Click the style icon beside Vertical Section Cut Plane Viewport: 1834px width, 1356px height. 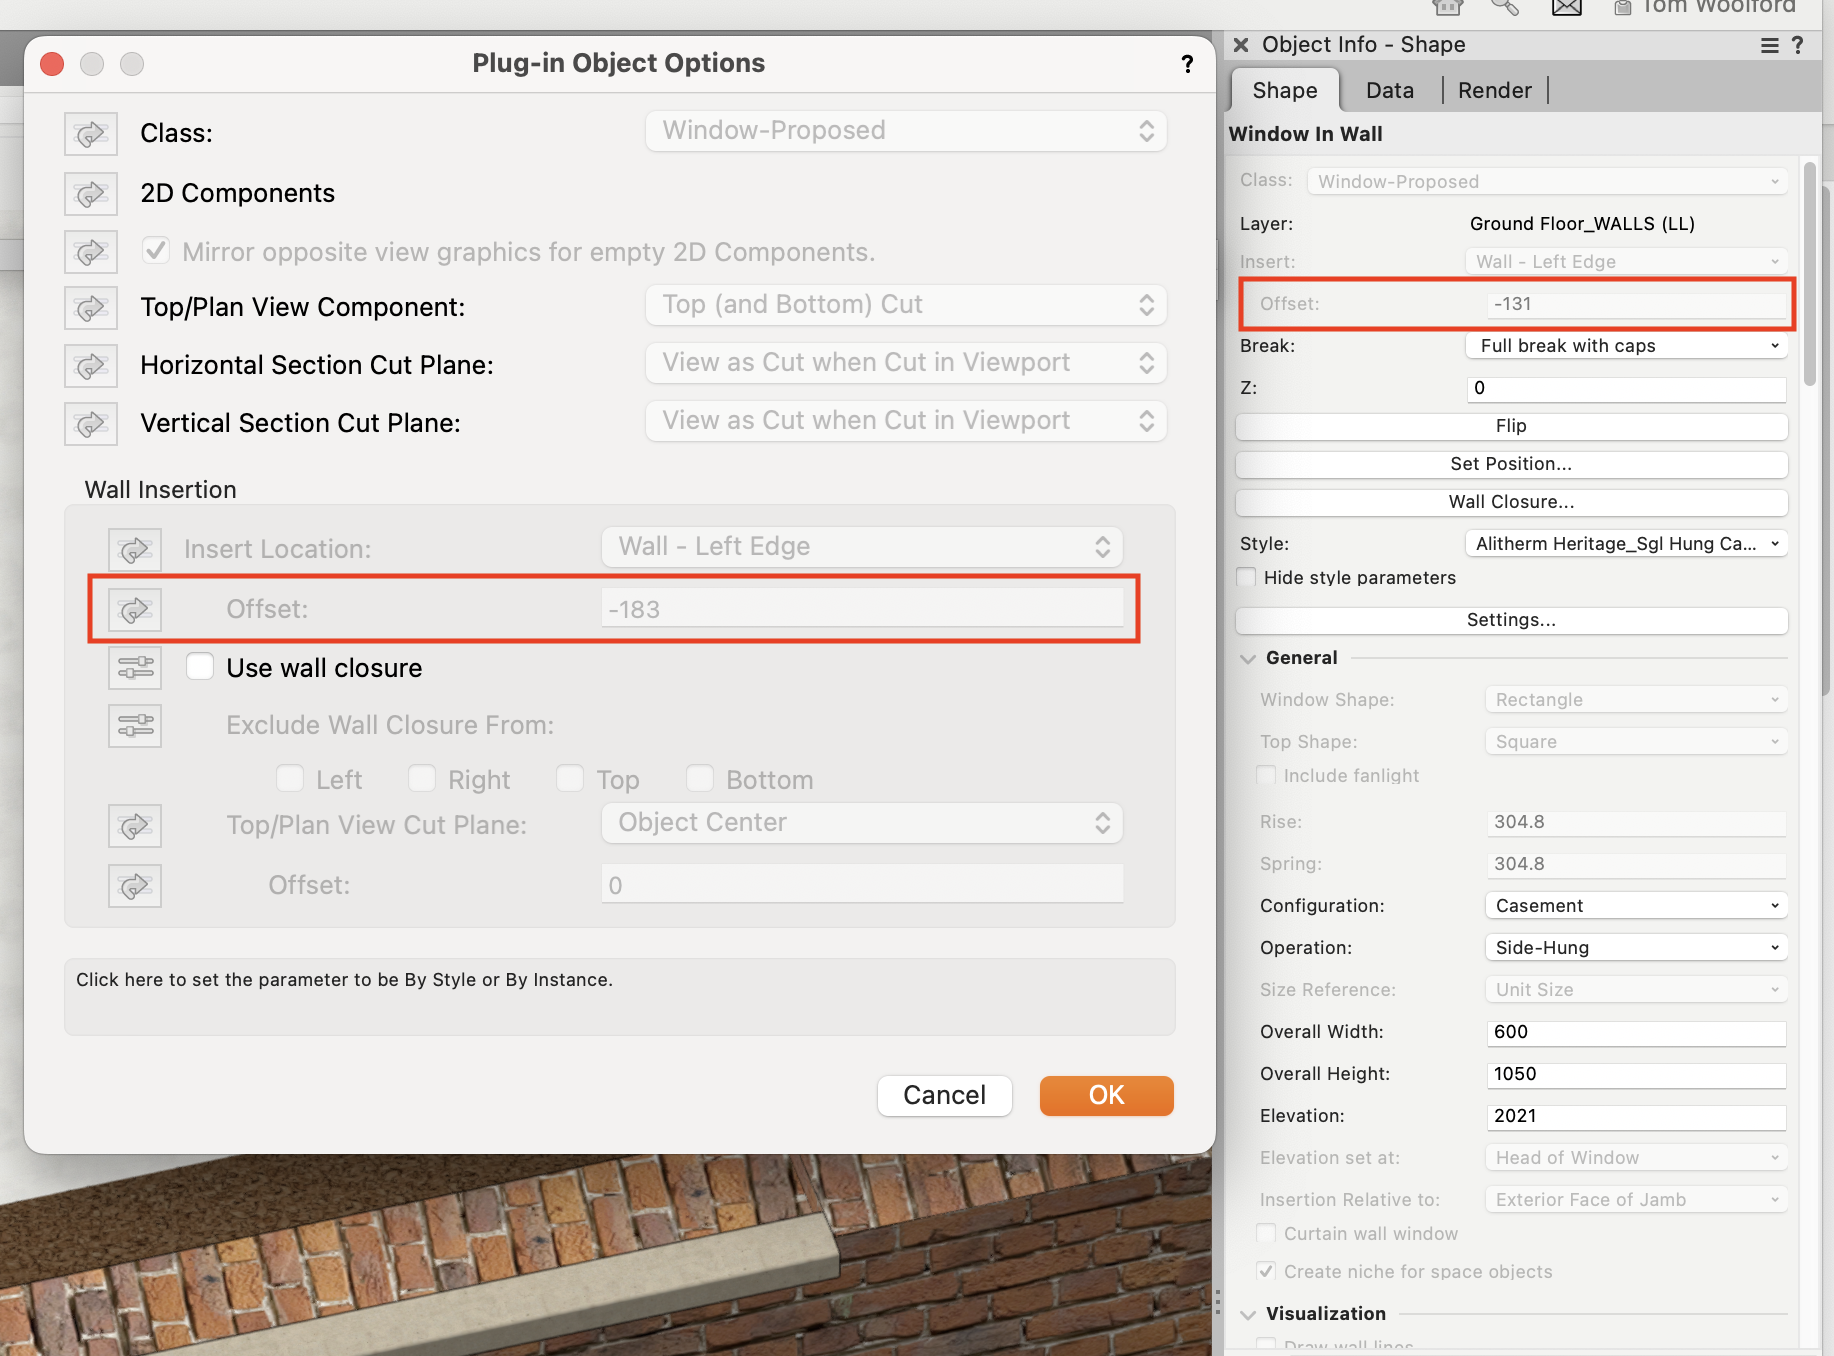pos(90,423)
